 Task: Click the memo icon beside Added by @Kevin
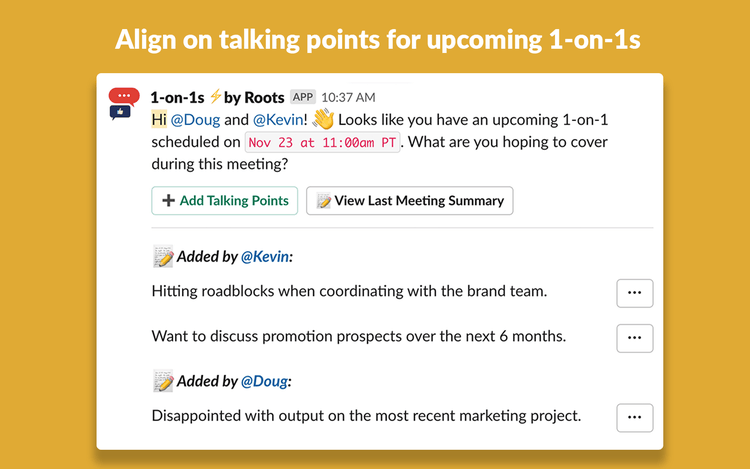[163, 256]
